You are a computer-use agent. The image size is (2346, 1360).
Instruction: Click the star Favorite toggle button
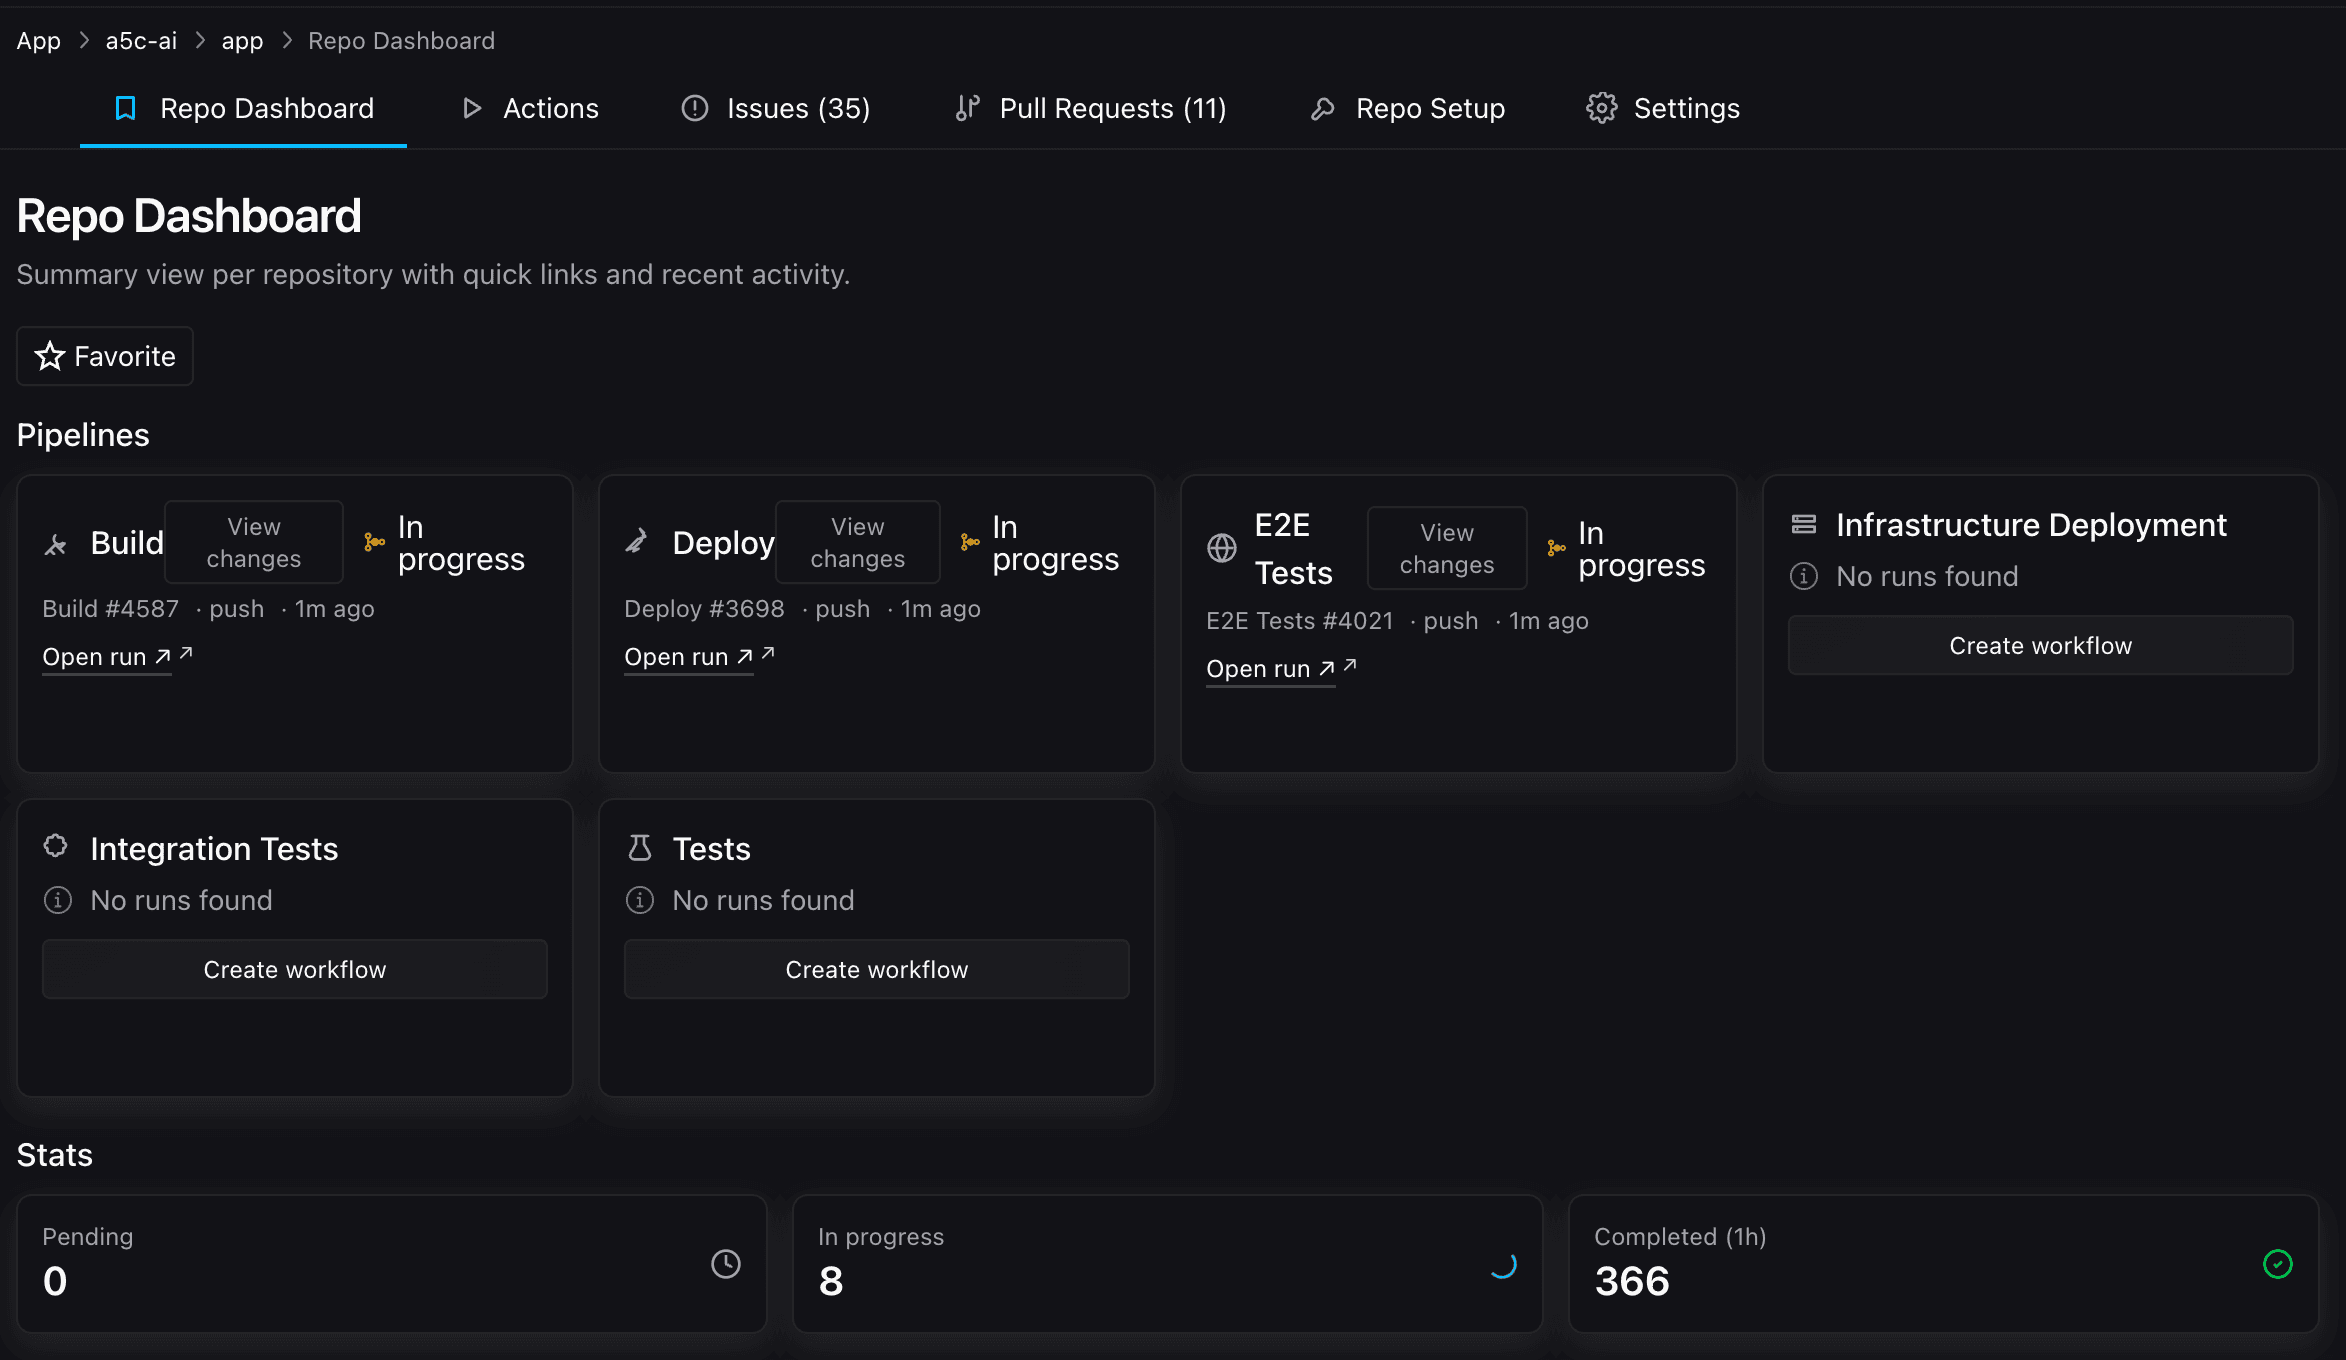pos(105,356)
